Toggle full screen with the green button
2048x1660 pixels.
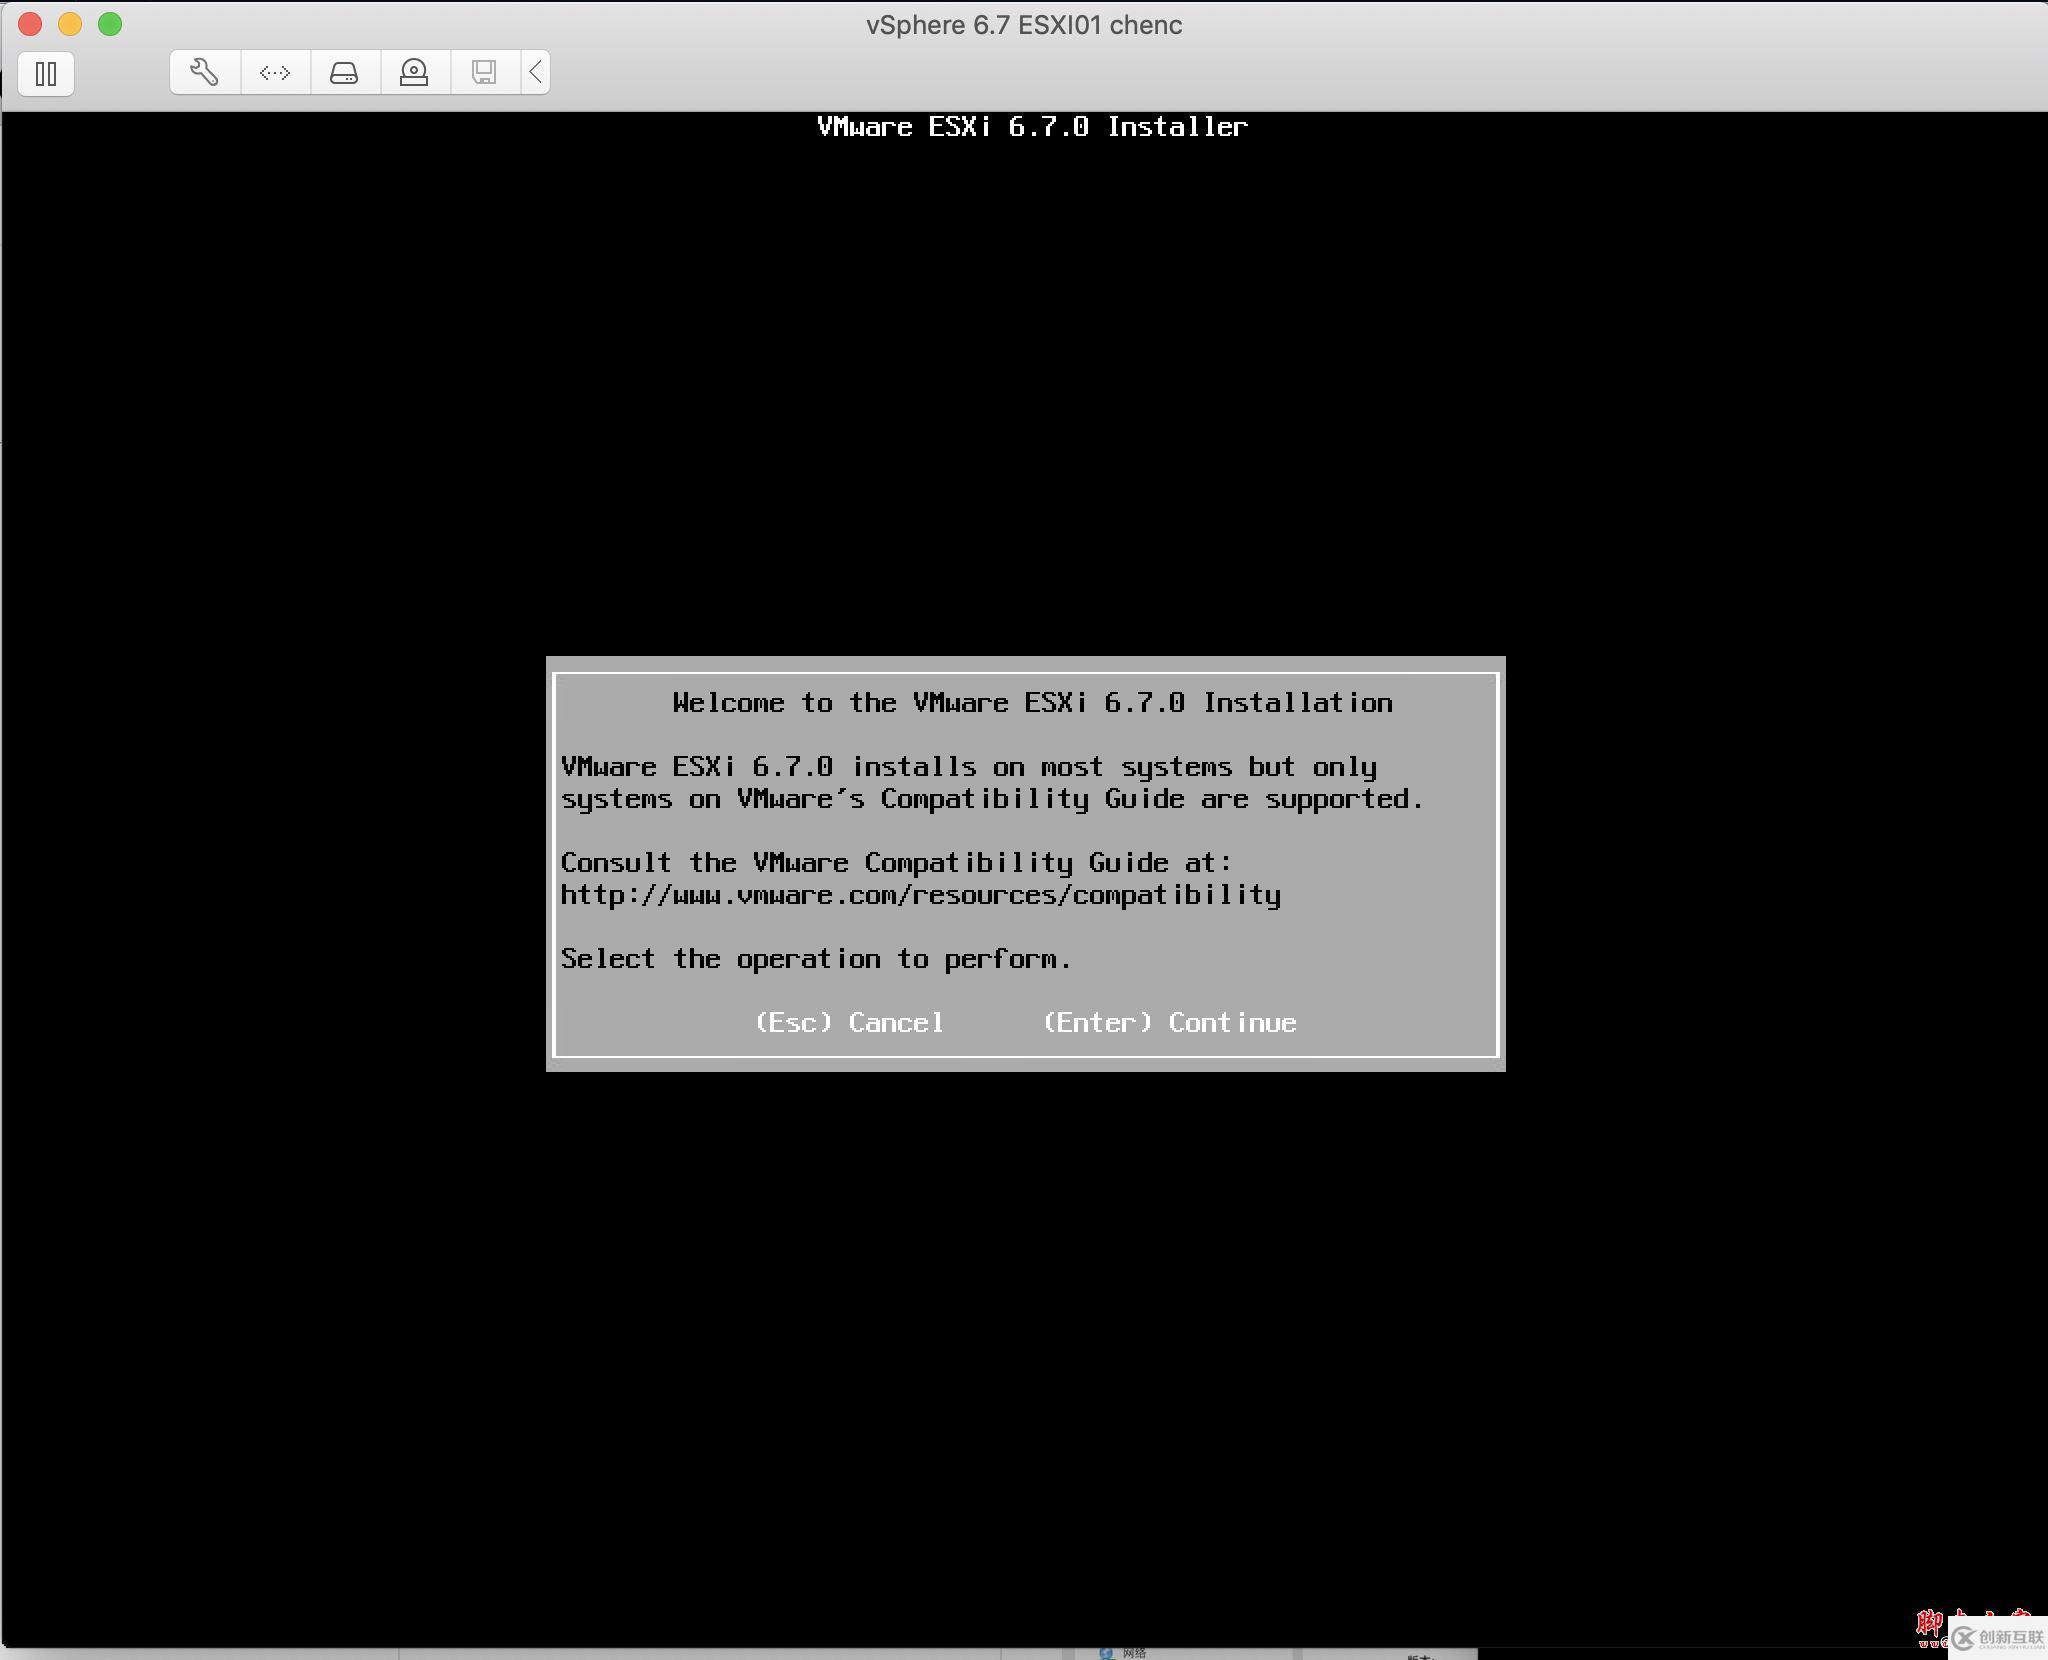point(110,25)
